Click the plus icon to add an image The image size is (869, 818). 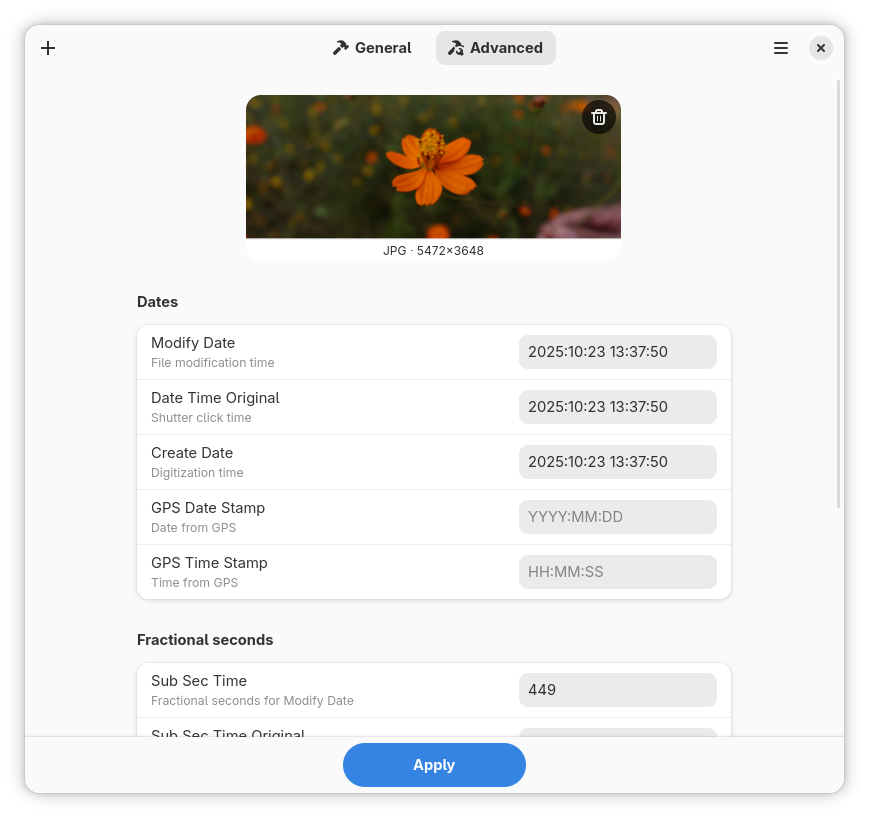[x=48, y=48]
